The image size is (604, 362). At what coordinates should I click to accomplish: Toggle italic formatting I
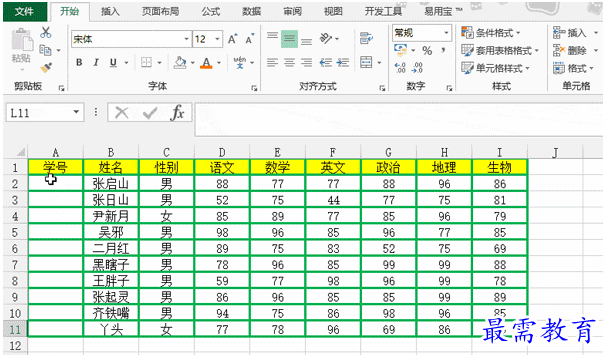pyautogui.click(x=96, y=62)
